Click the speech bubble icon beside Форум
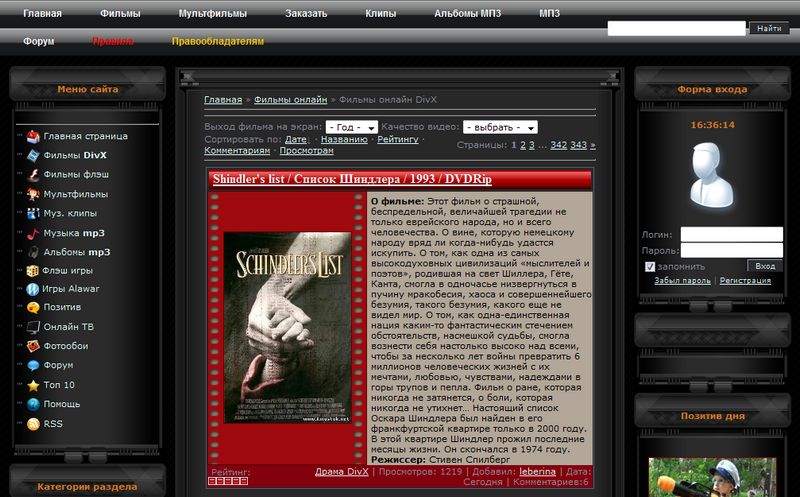This screenshot has height=497, width=800. tap(33, 365)
